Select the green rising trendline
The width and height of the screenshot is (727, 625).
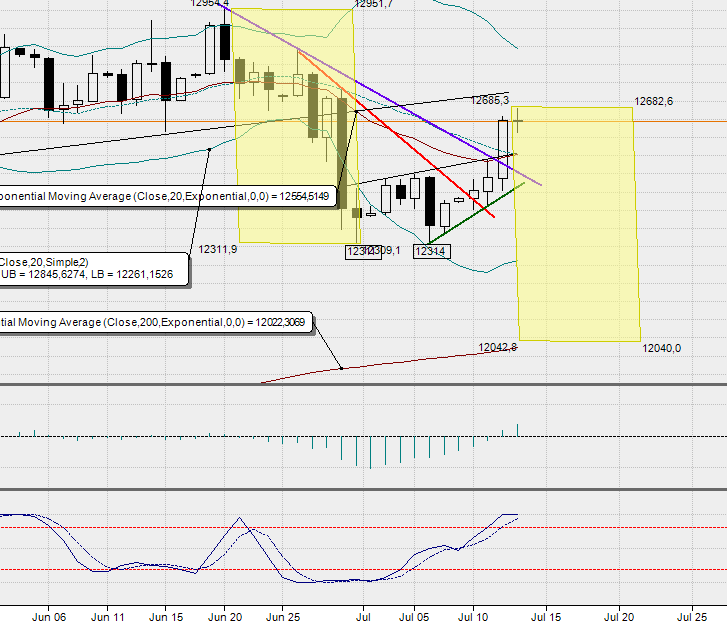coord(477,213)
